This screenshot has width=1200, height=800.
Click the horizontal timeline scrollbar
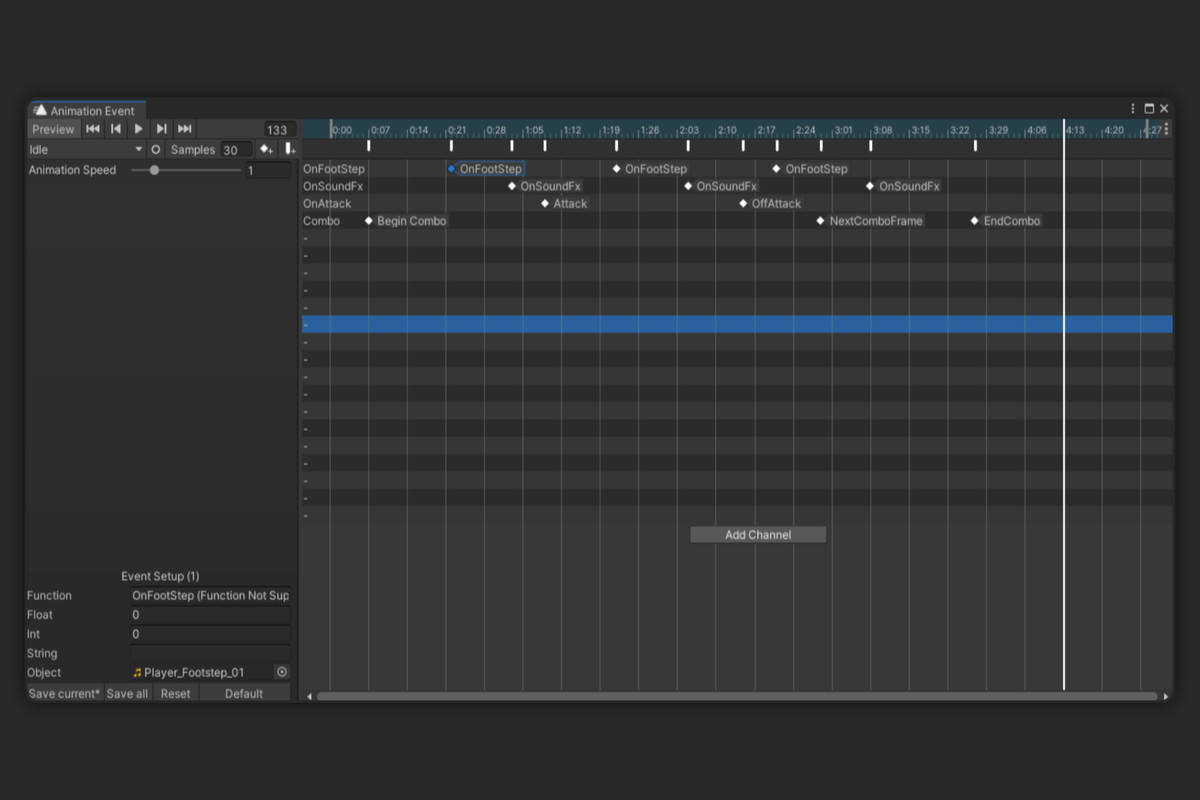[737, 696]
